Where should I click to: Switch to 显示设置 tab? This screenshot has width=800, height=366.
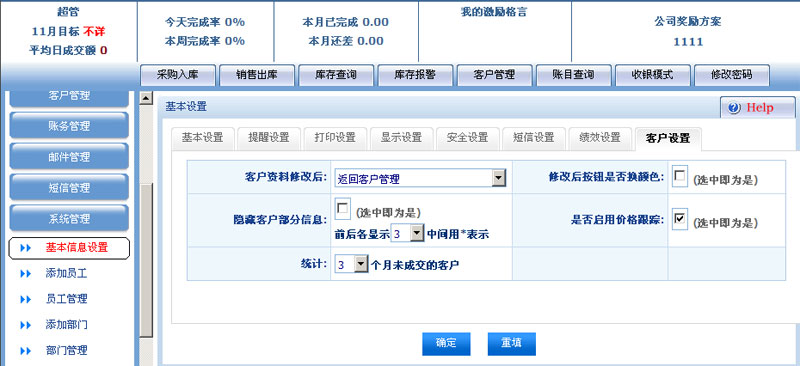click(x=402, y=137)
